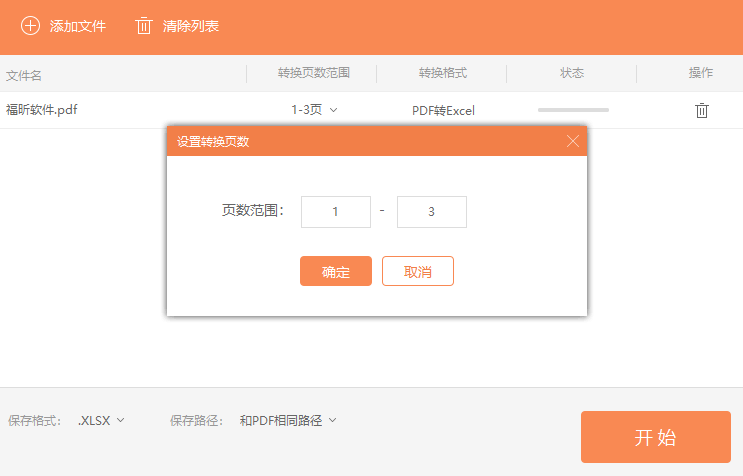The width and height of the screenshot is (743, 476).
Task: Click the PDF转Excel format cell
Action: point(443,111)
